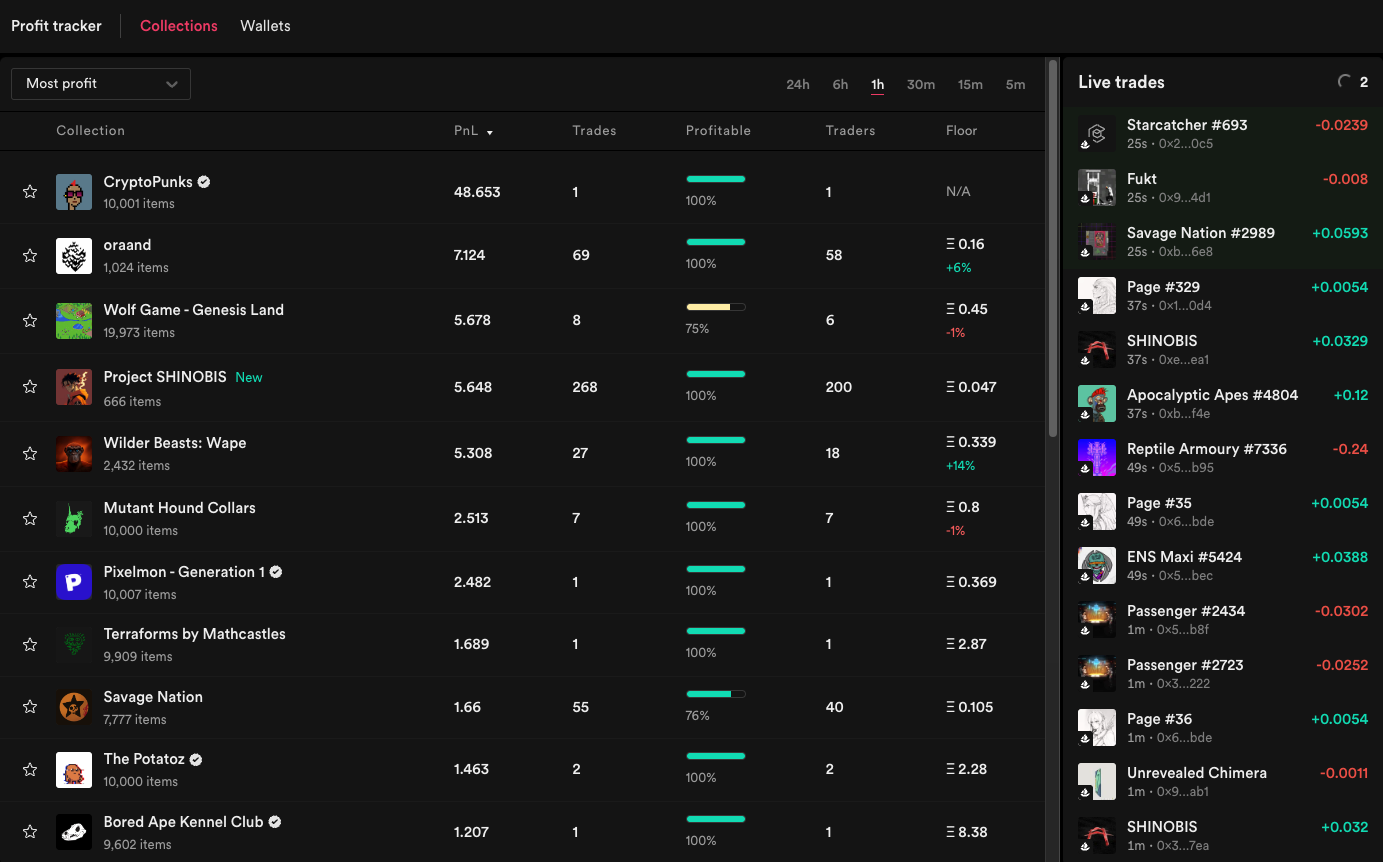1383x862 pixels.
Task: Open the CryptoPunks collection avatar
Action: click(74, 192)
